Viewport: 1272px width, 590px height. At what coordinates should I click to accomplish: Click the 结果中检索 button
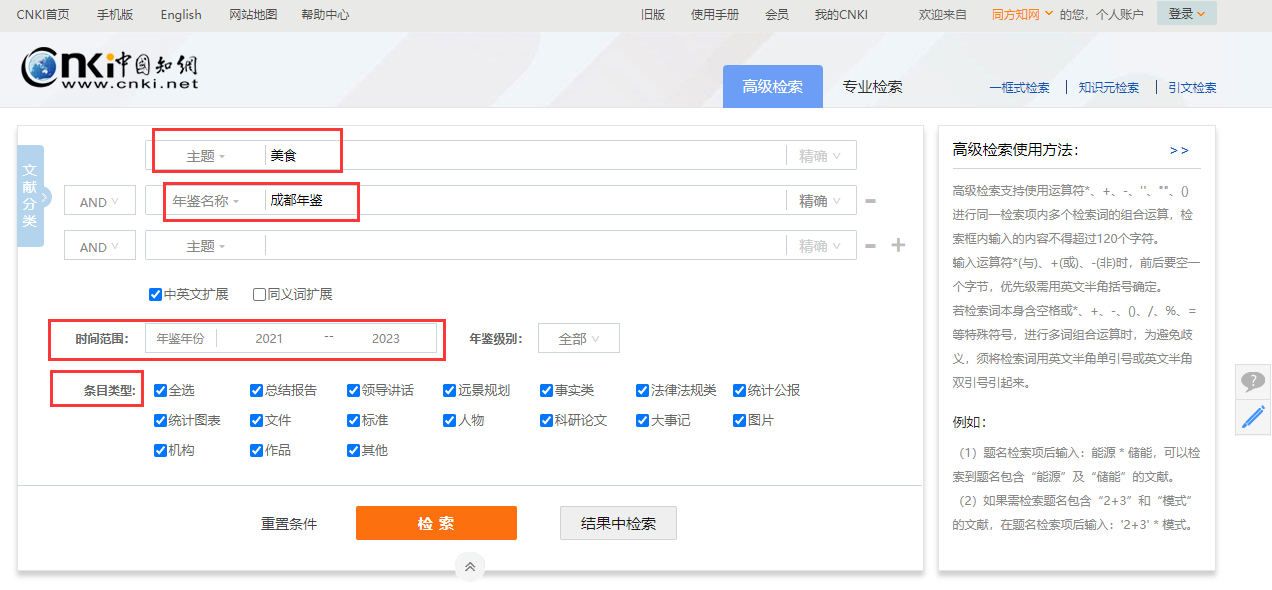[x=618, y=523]
